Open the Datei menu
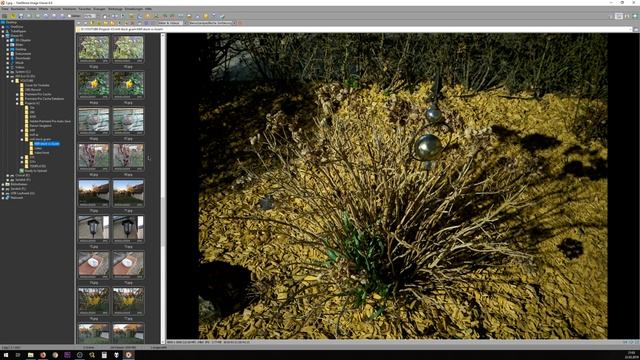Screen dimensions: 640x360 point(5,9)
